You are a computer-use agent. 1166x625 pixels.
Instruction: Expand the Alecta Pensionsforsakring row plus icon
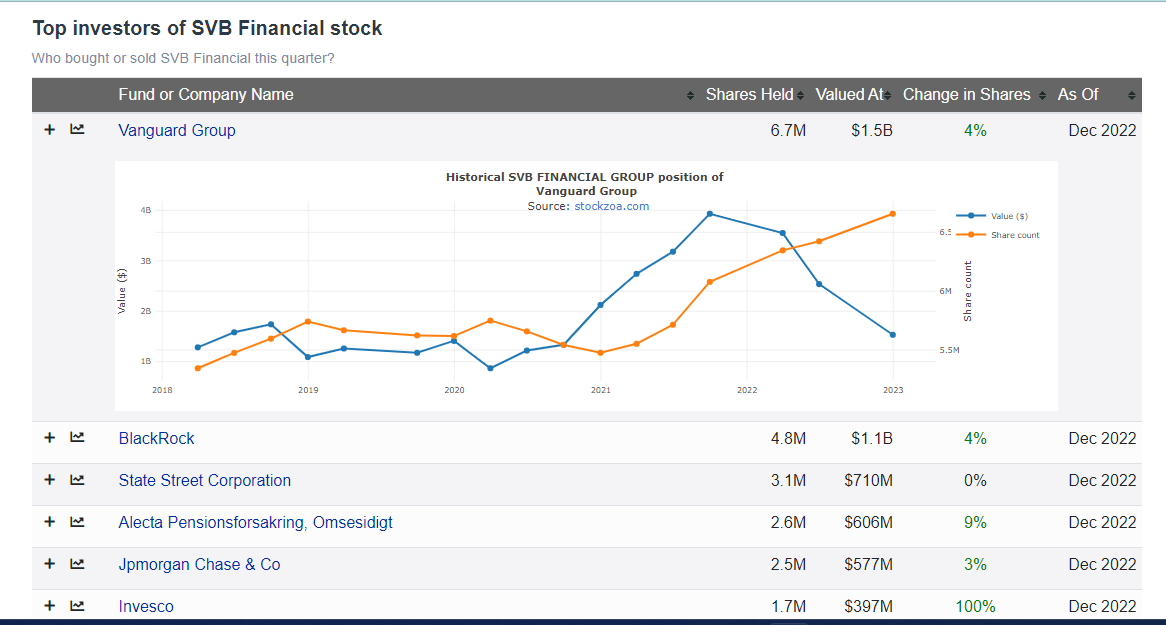coord(50,522)
